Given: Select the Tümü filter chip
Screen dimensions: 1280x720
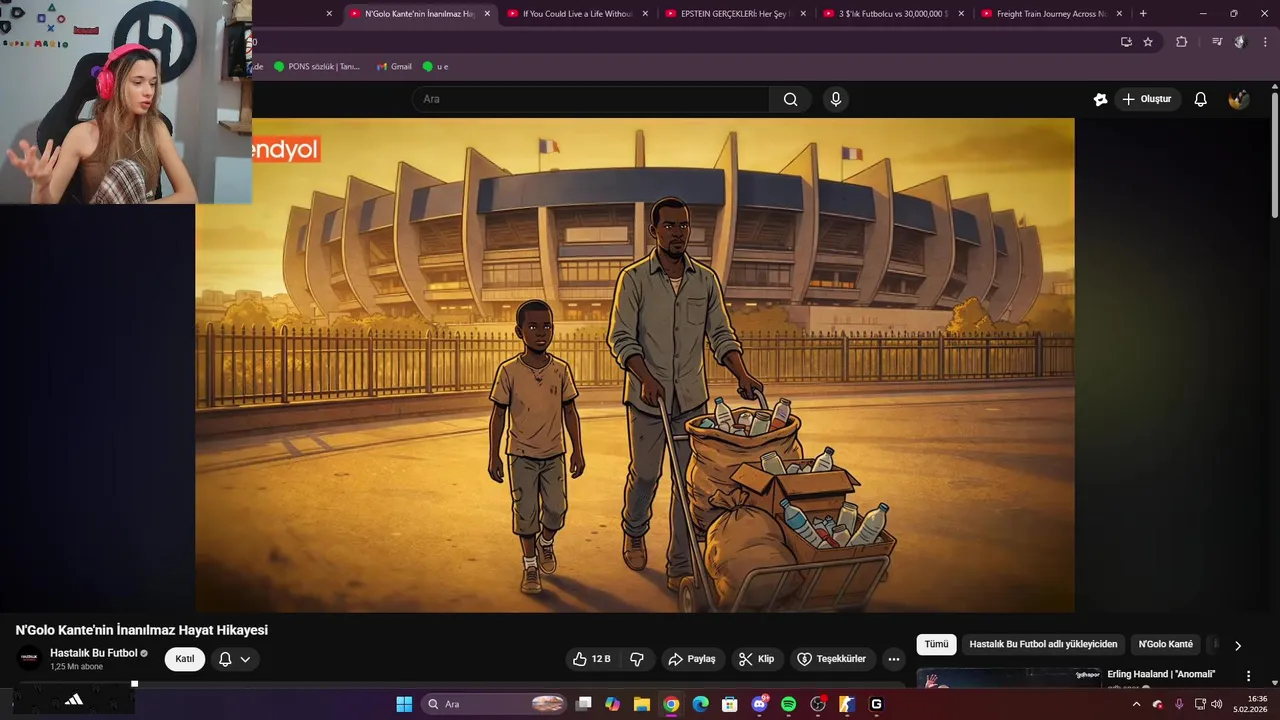Looking at the screenshot, I should [x=936, y=645].
